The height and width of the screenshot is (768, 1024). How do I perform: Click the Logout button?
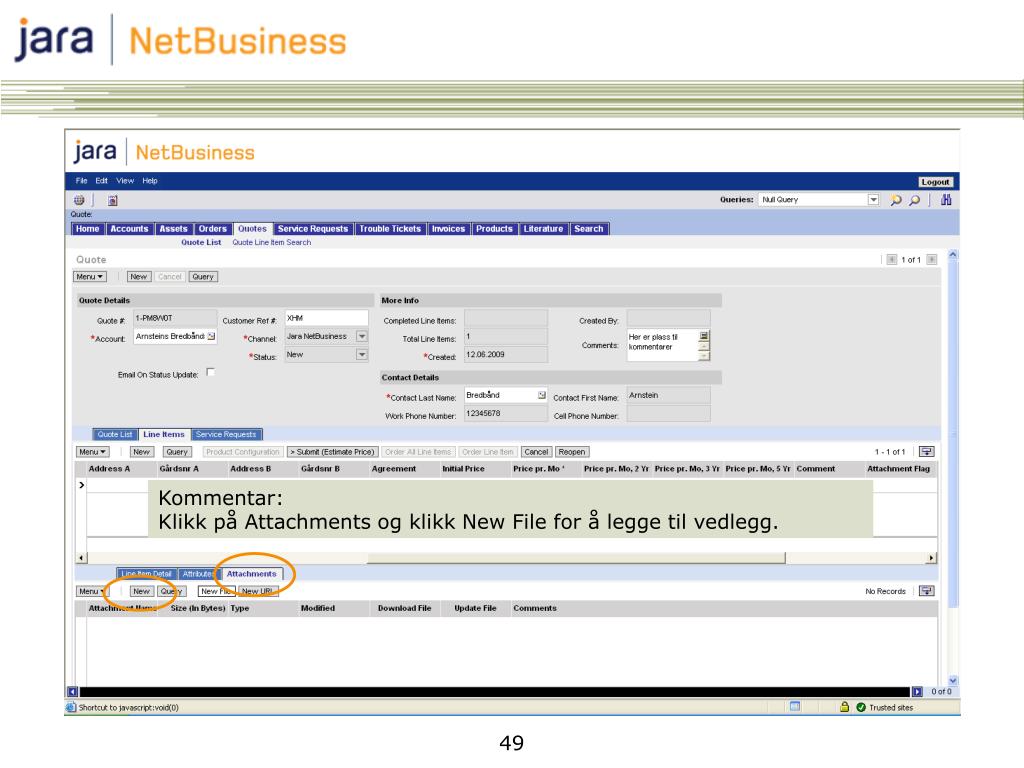(x=935, y=182)
